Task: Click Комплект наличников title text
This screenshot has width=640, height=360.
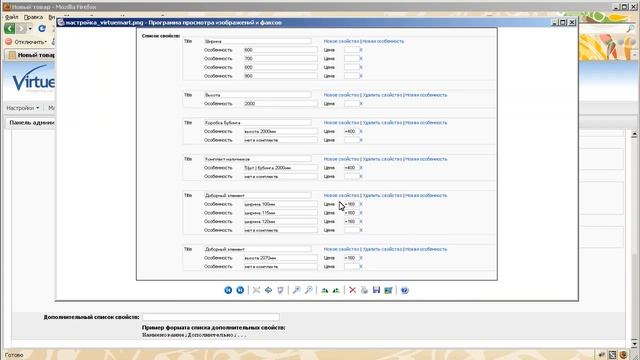Action: tap(227, 159)
